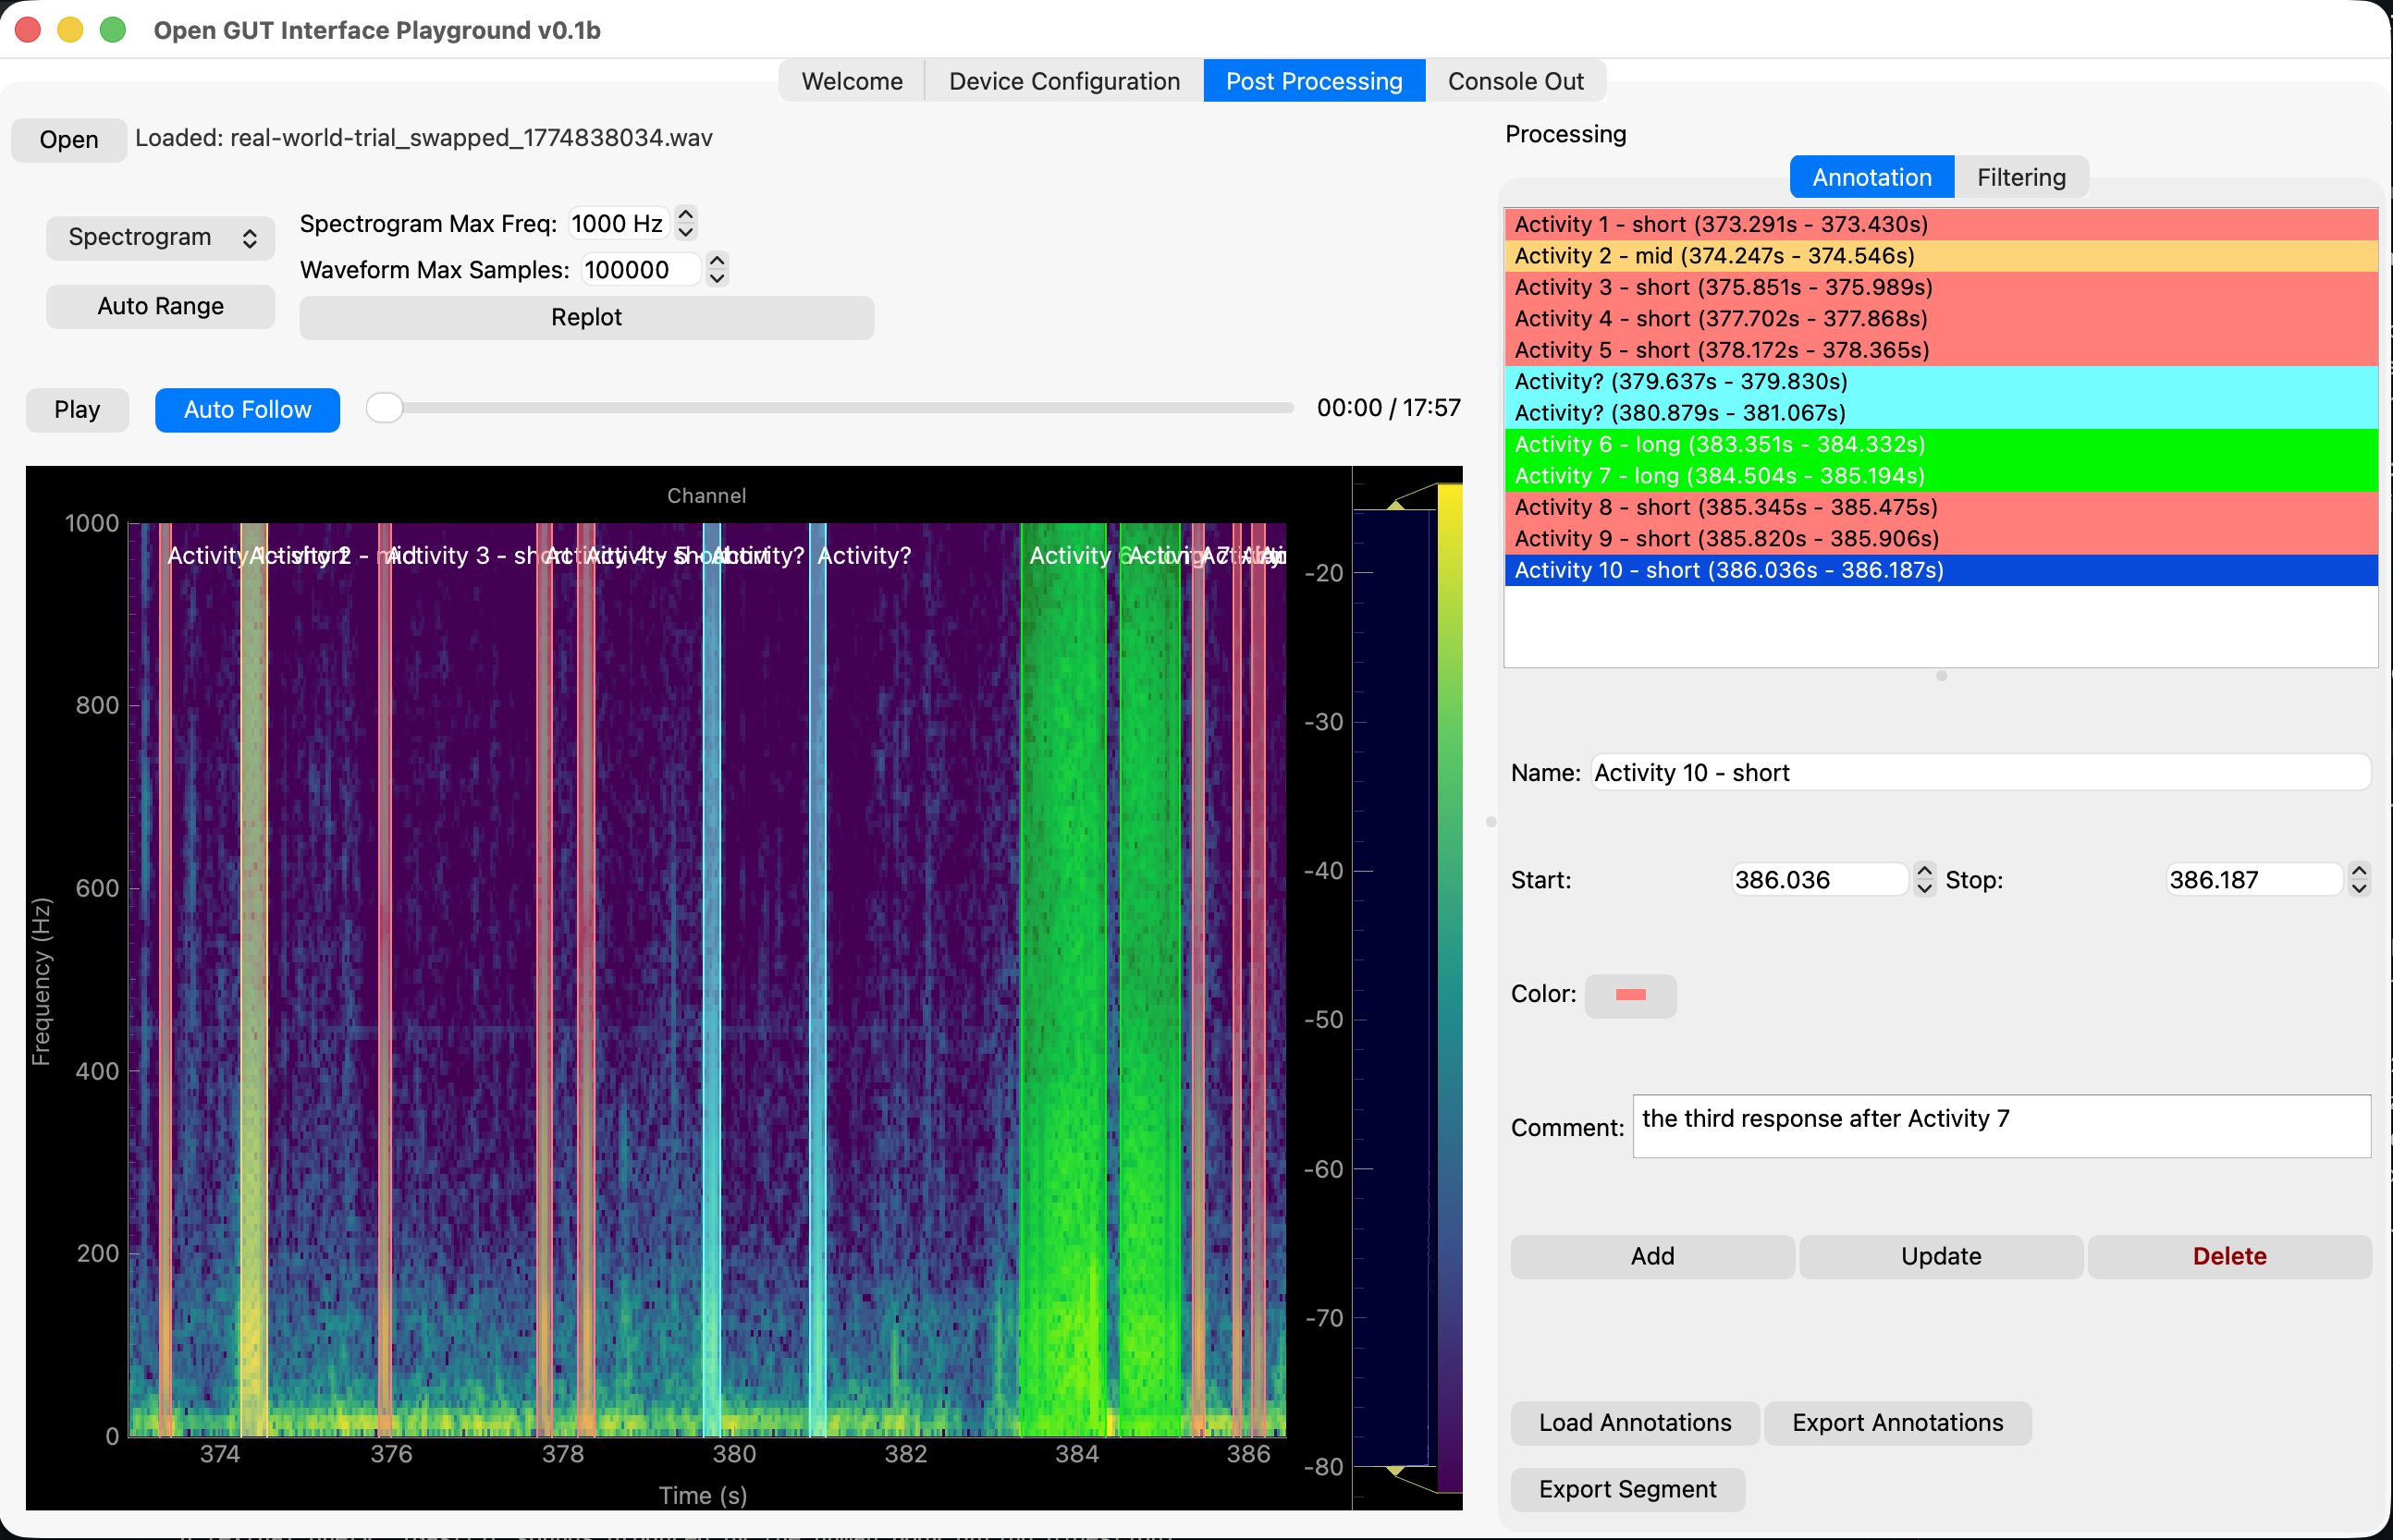This screenshot has width=2393, height=1540.
Task: Select Activity 8 - short in the list
Action: pos(1940,507)
